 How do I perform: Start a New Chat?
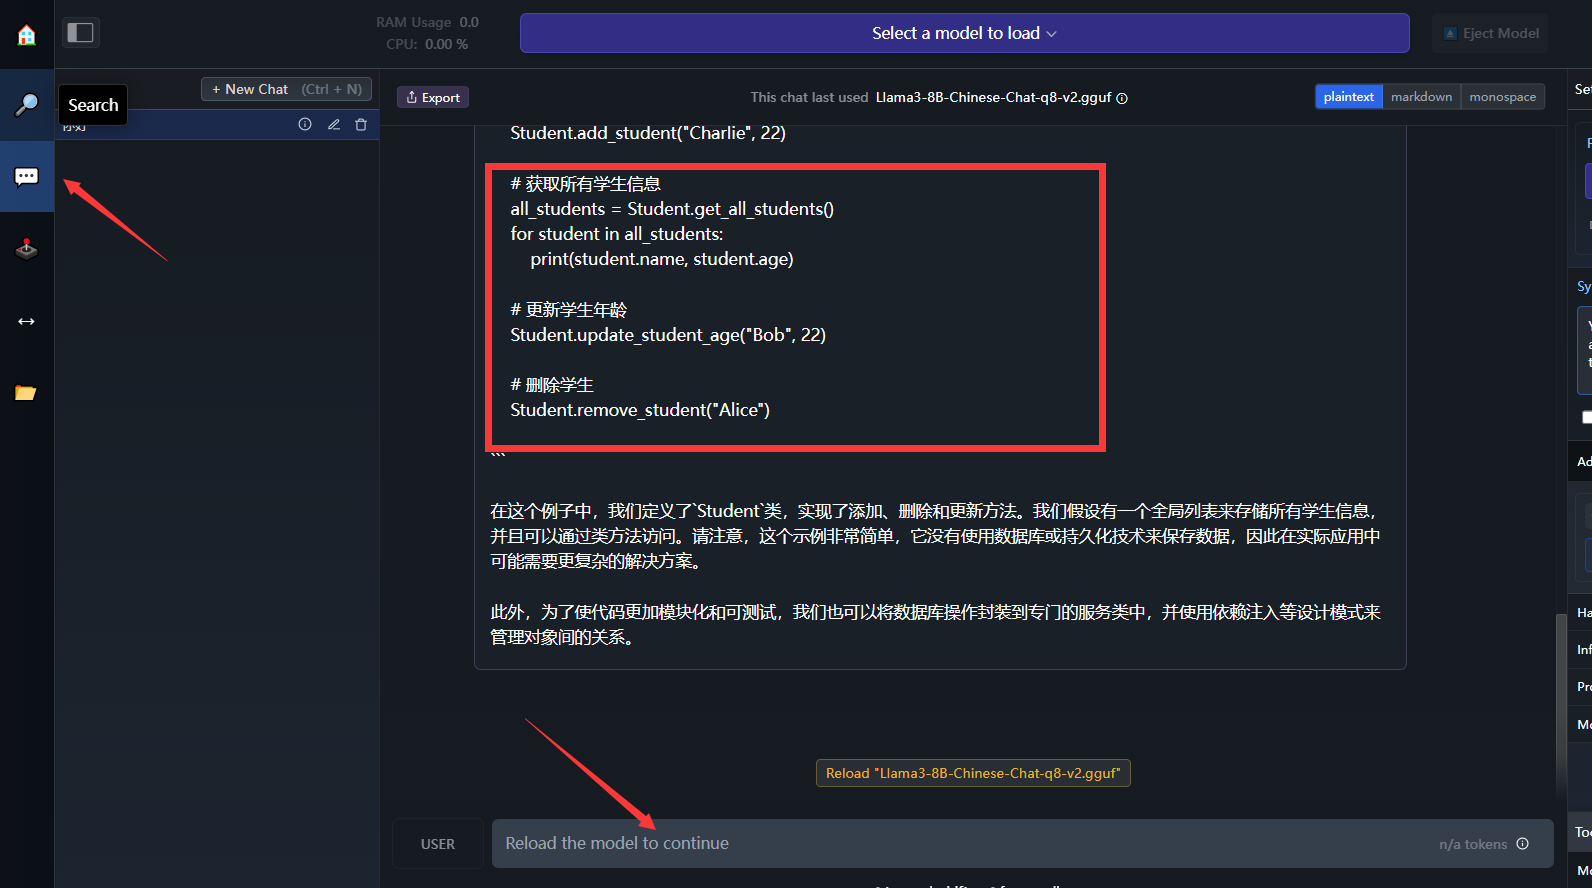click(287, 89)
